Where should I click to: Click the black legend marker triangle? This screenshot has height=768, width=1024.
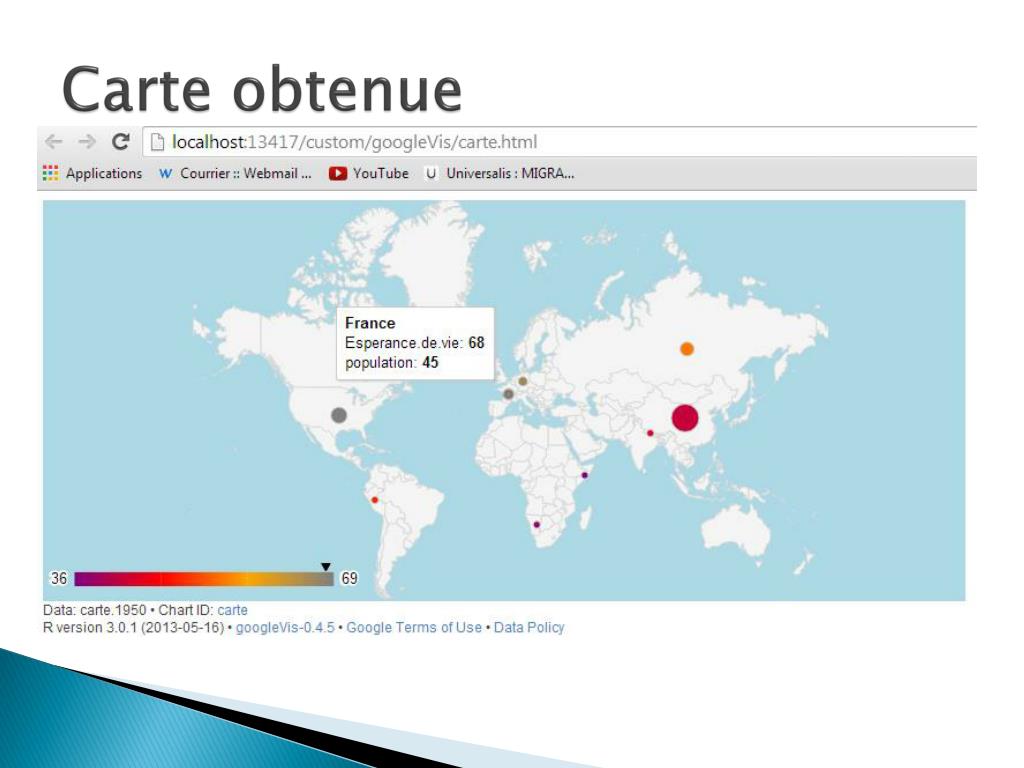326,567
